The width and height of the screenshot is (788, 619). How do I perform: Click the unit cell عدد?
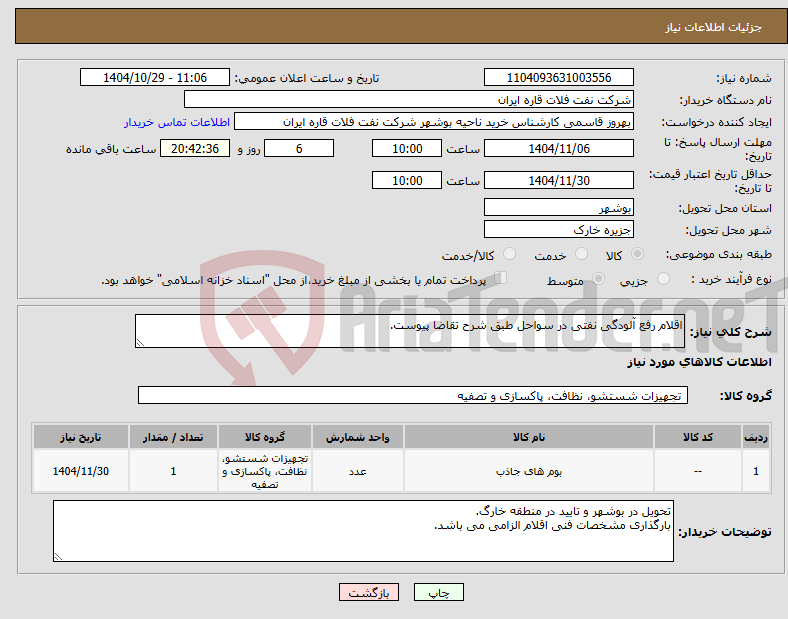[x=358, y=471]
